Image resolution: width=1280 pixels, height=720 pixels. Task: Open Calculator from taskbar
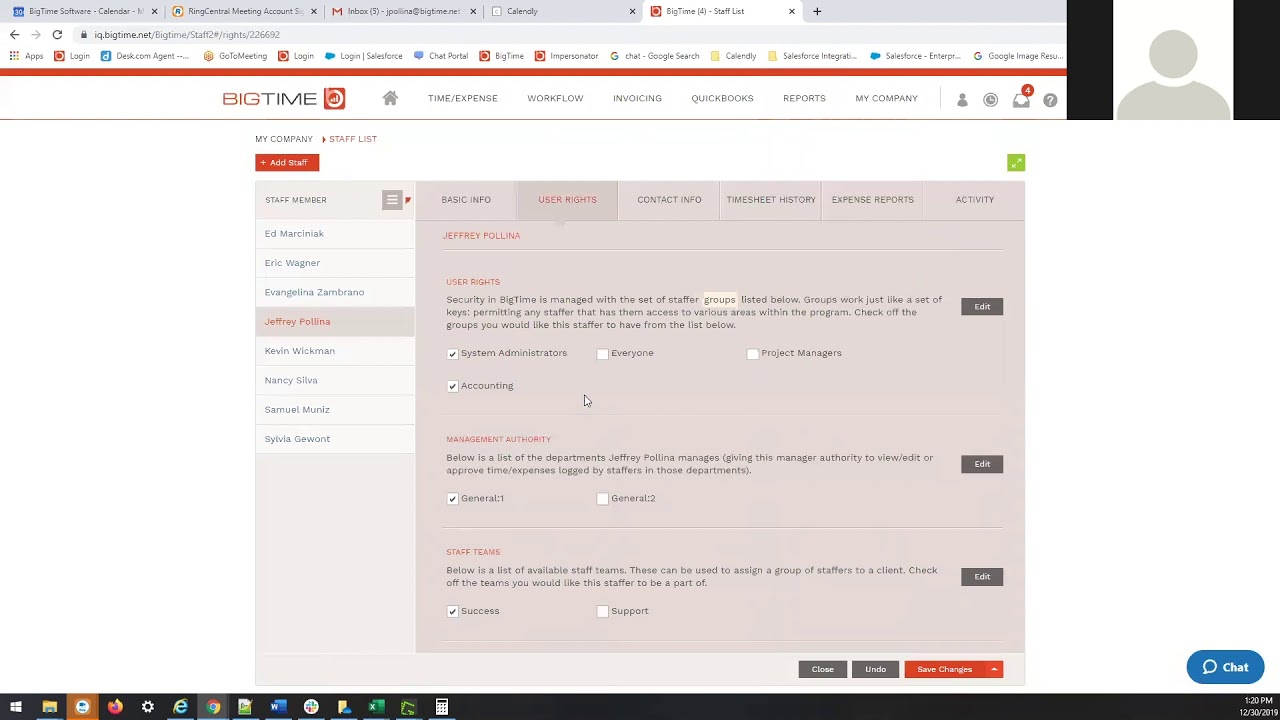coord(441,707)
